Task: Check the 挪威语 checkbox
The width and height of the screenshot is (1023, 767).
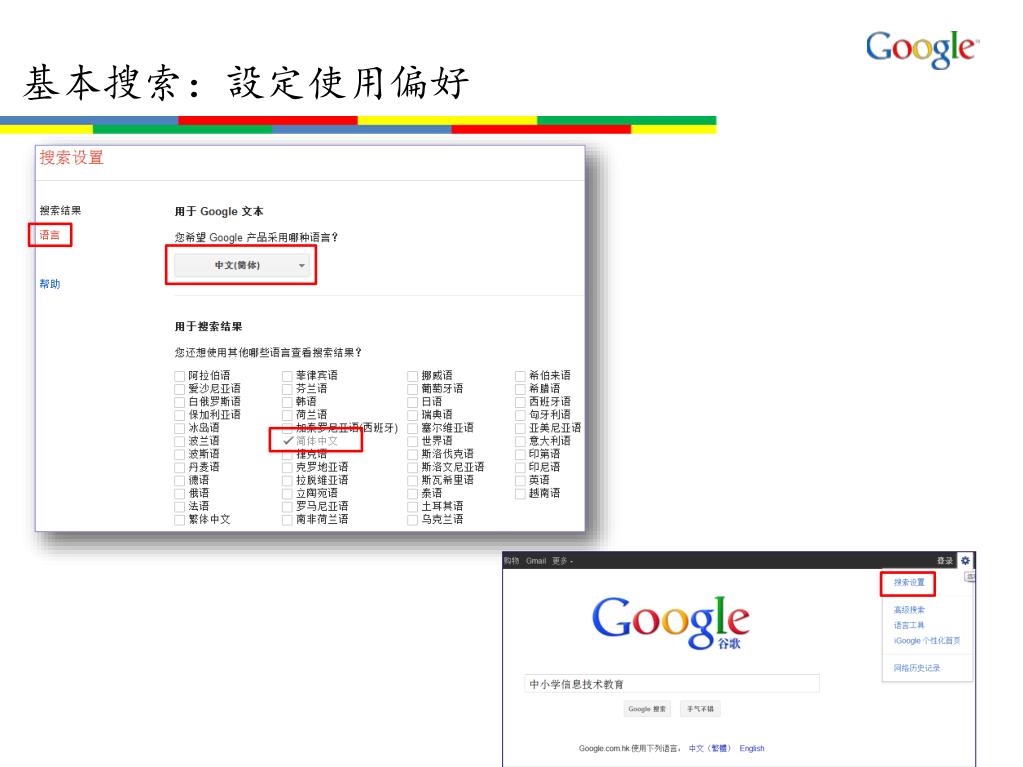Action: (x=412, y=376)
